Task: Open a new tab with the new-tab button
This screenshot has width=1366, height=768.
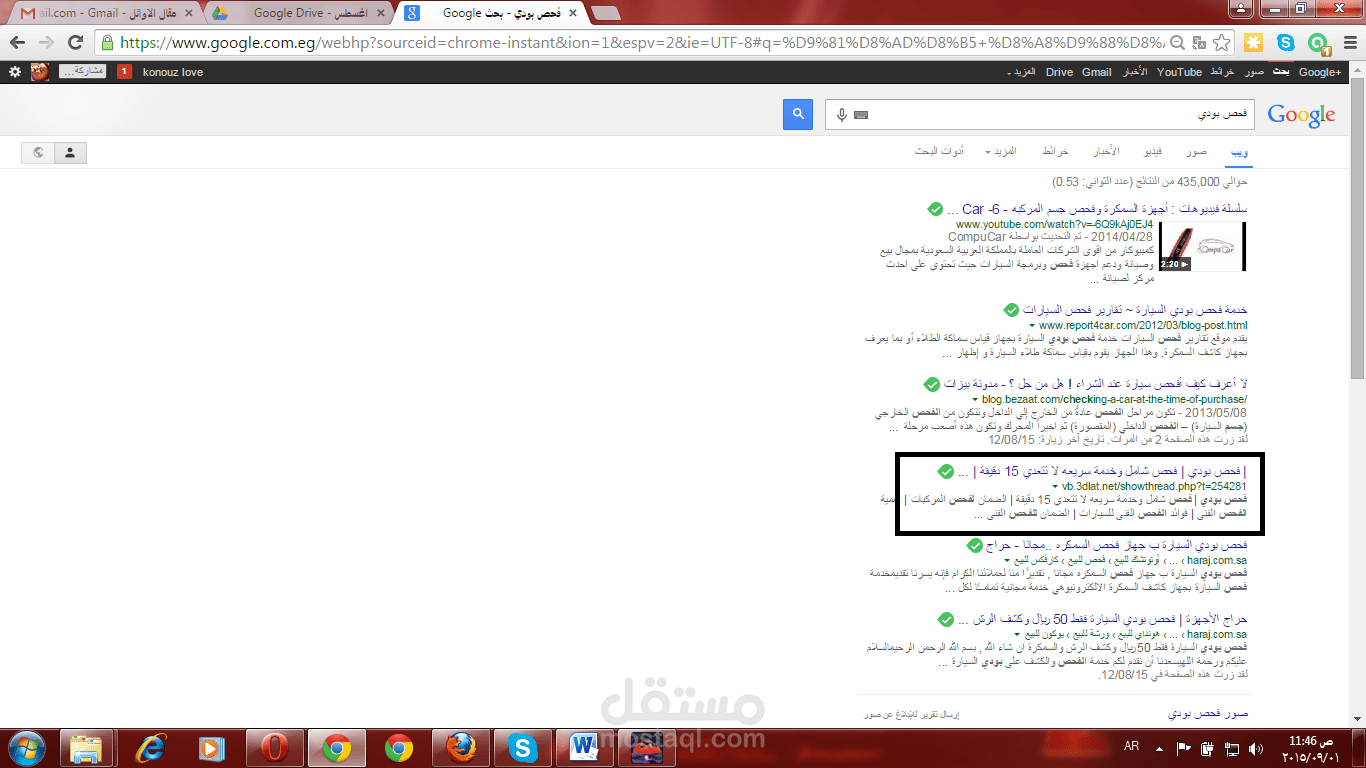Action: (604, 13)
